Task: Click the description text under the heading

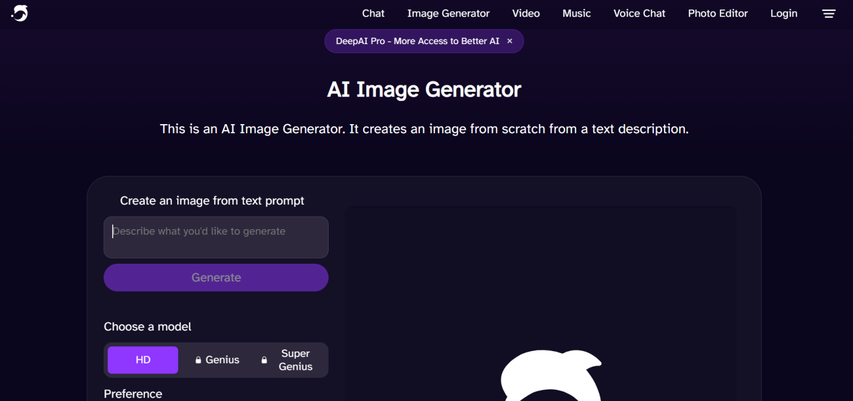Action: pos(424,129)
